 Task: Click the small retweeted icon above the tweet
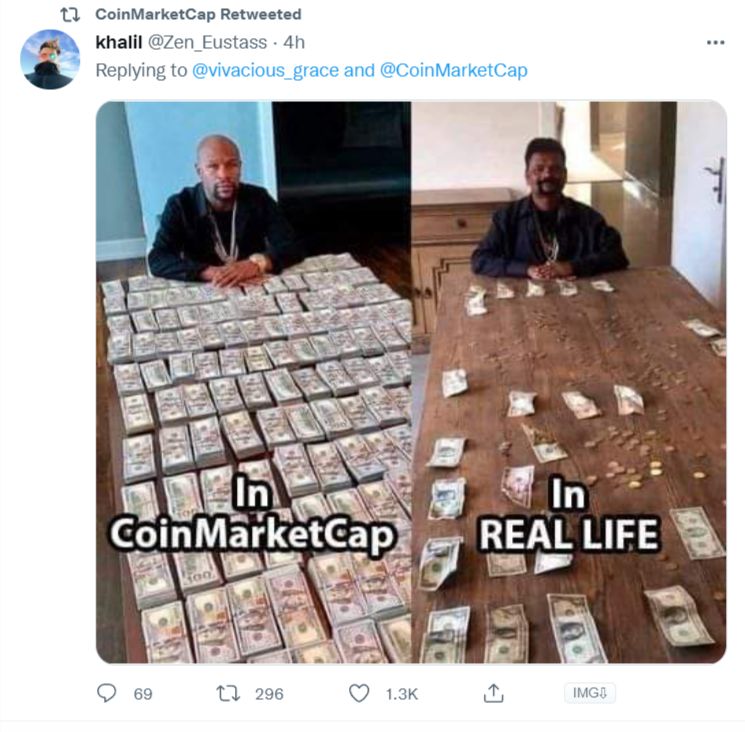pyautogui.click(x=70, y=15)
